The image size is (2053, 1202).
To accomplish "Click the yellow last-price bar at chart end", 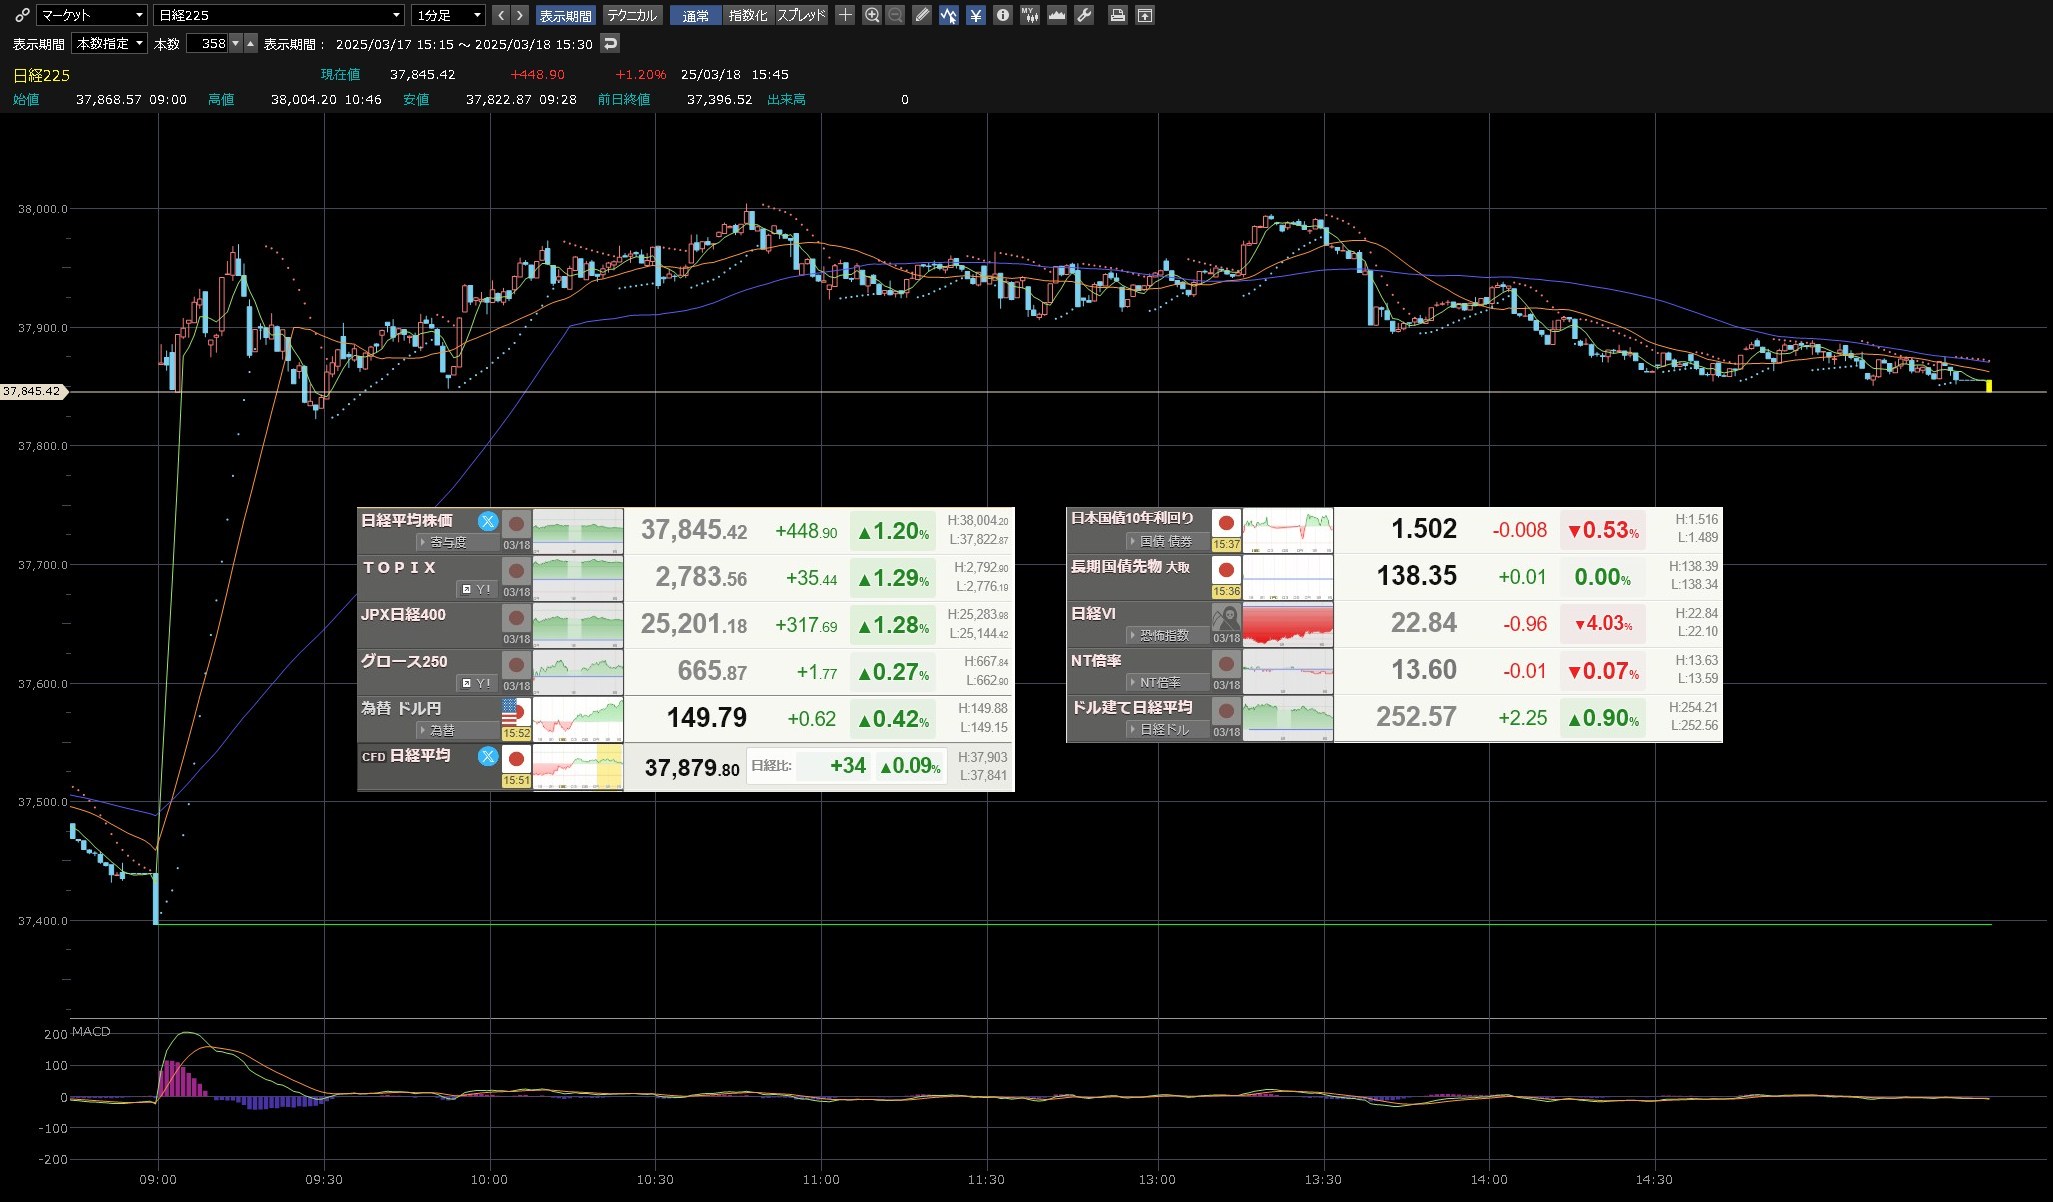I will coord(1989,386).
